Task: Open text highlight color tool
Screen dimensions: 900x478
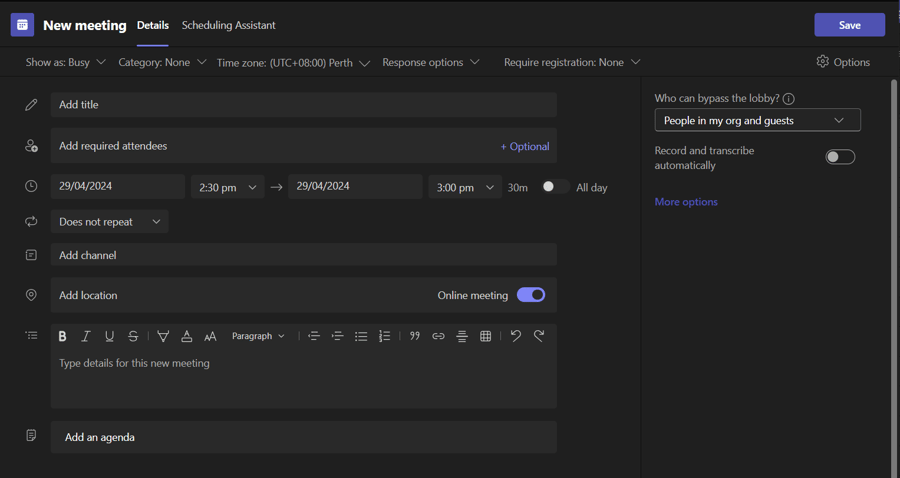Action: click(x=163, y=336)
